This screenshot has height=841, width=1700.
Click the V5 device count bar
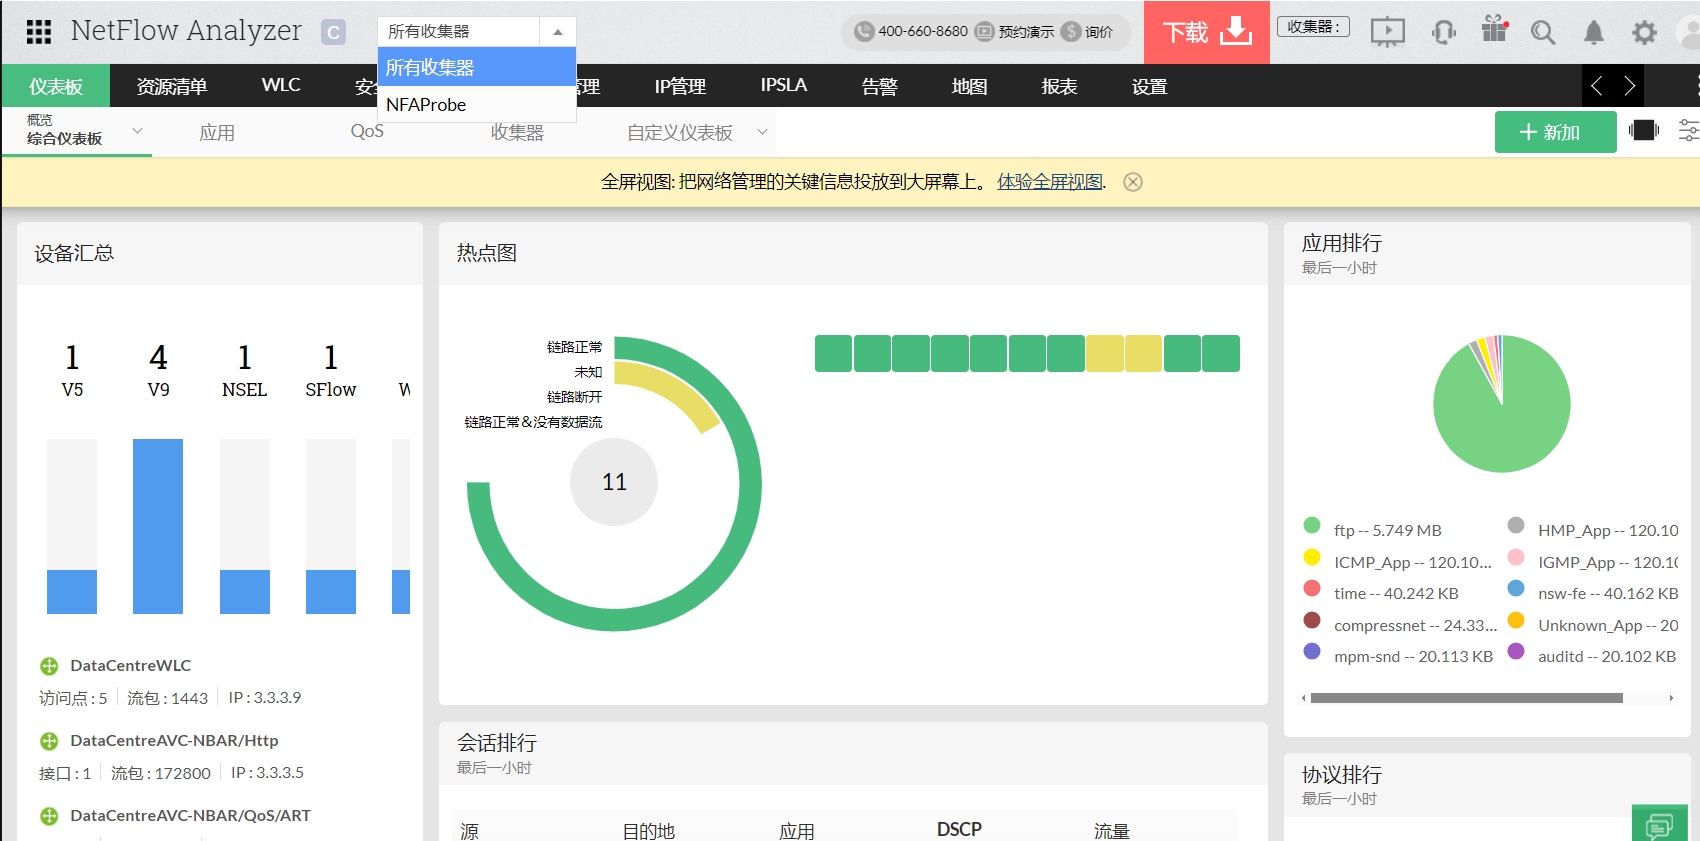pos(72,526)
